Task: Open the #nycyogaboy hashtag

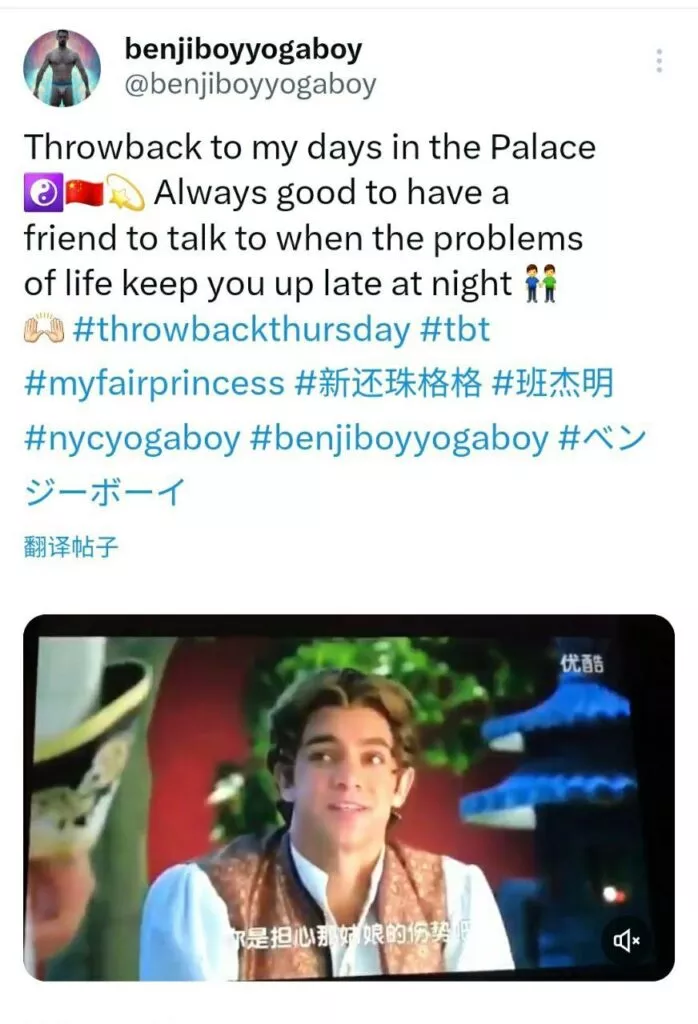Action: click(x=132, y=439)
